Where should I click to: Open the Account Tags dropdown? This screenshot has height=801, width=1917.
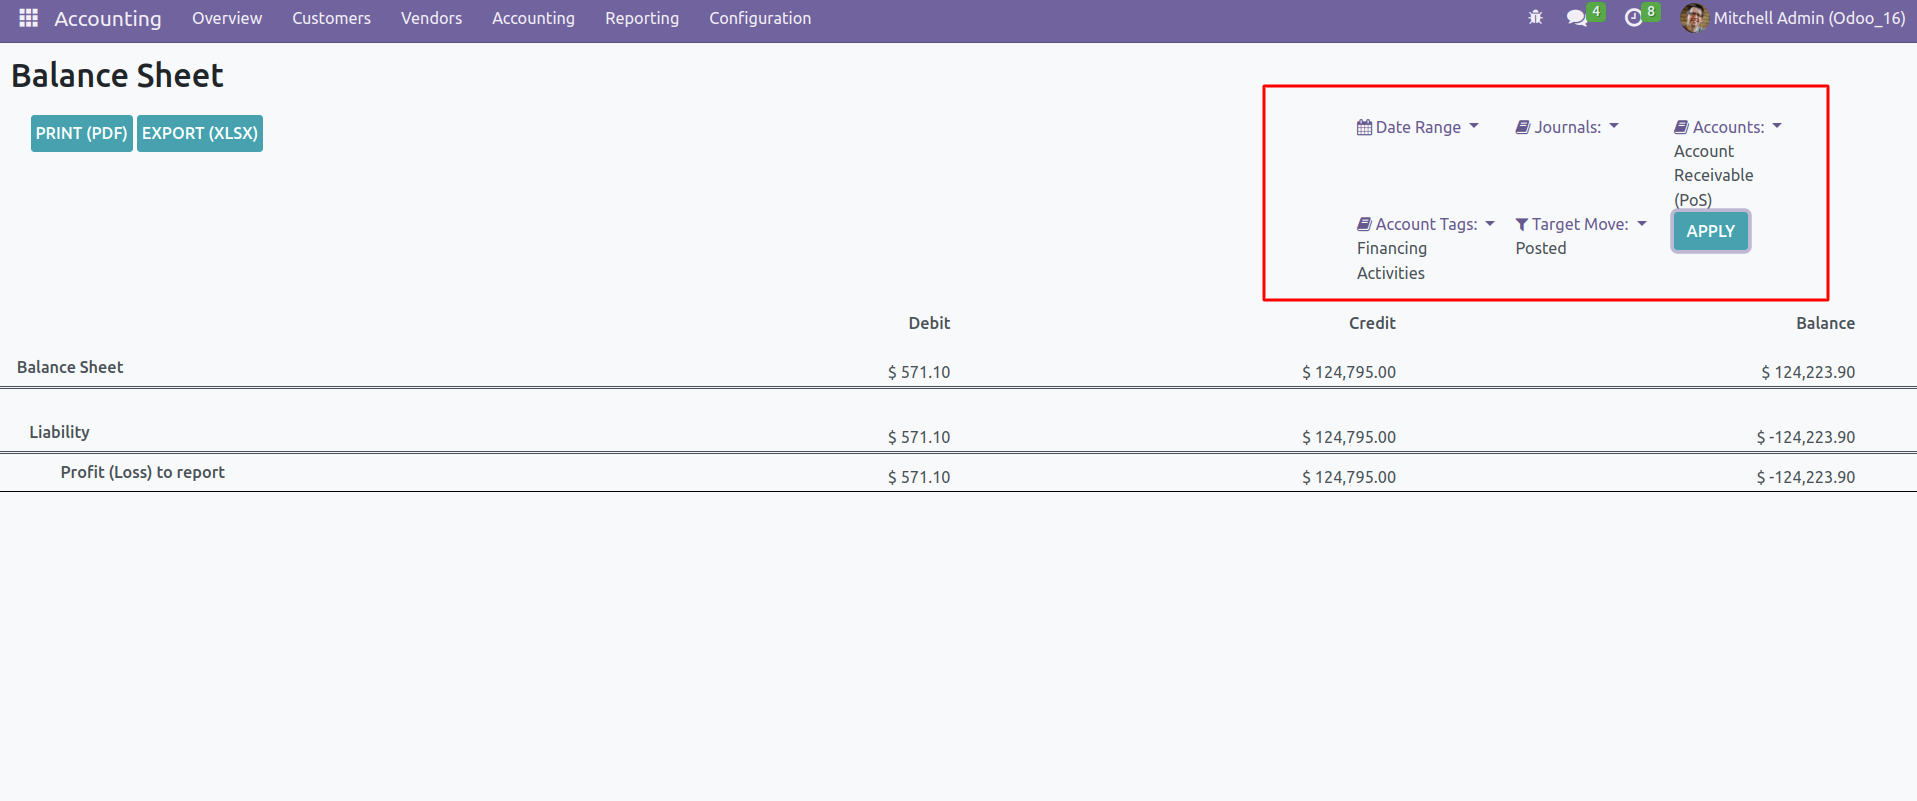coord(1489,224)
